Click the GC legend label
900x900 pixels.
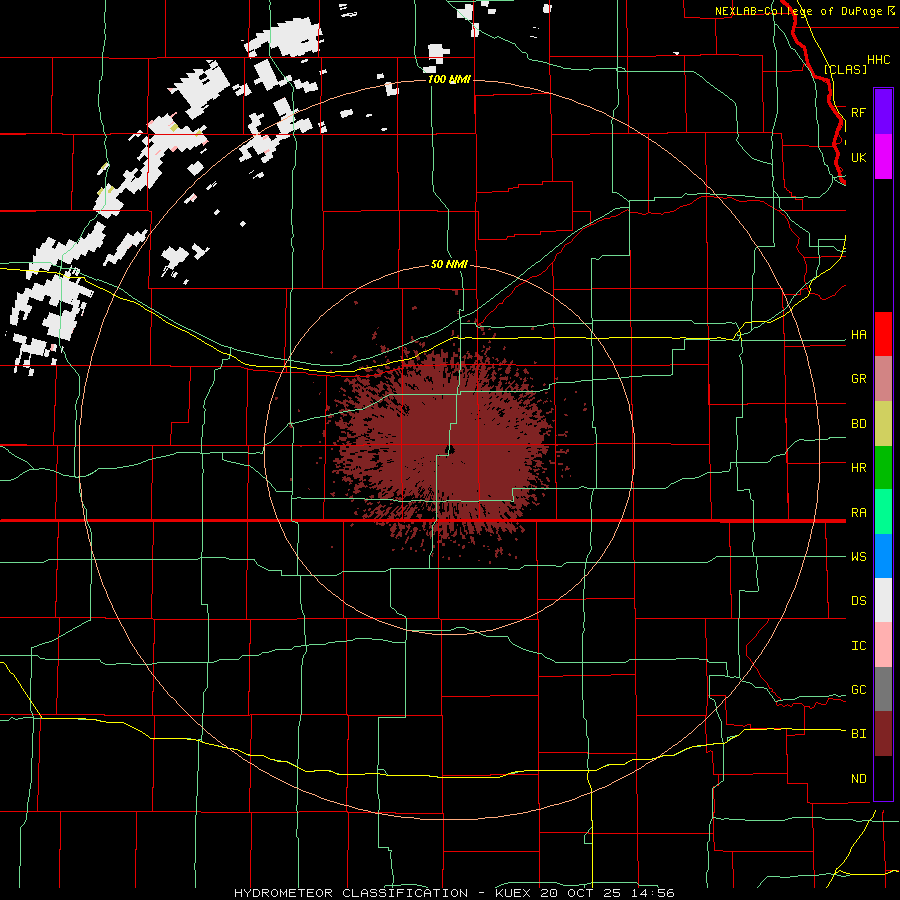pyautogui.click(x=858, y=690)
